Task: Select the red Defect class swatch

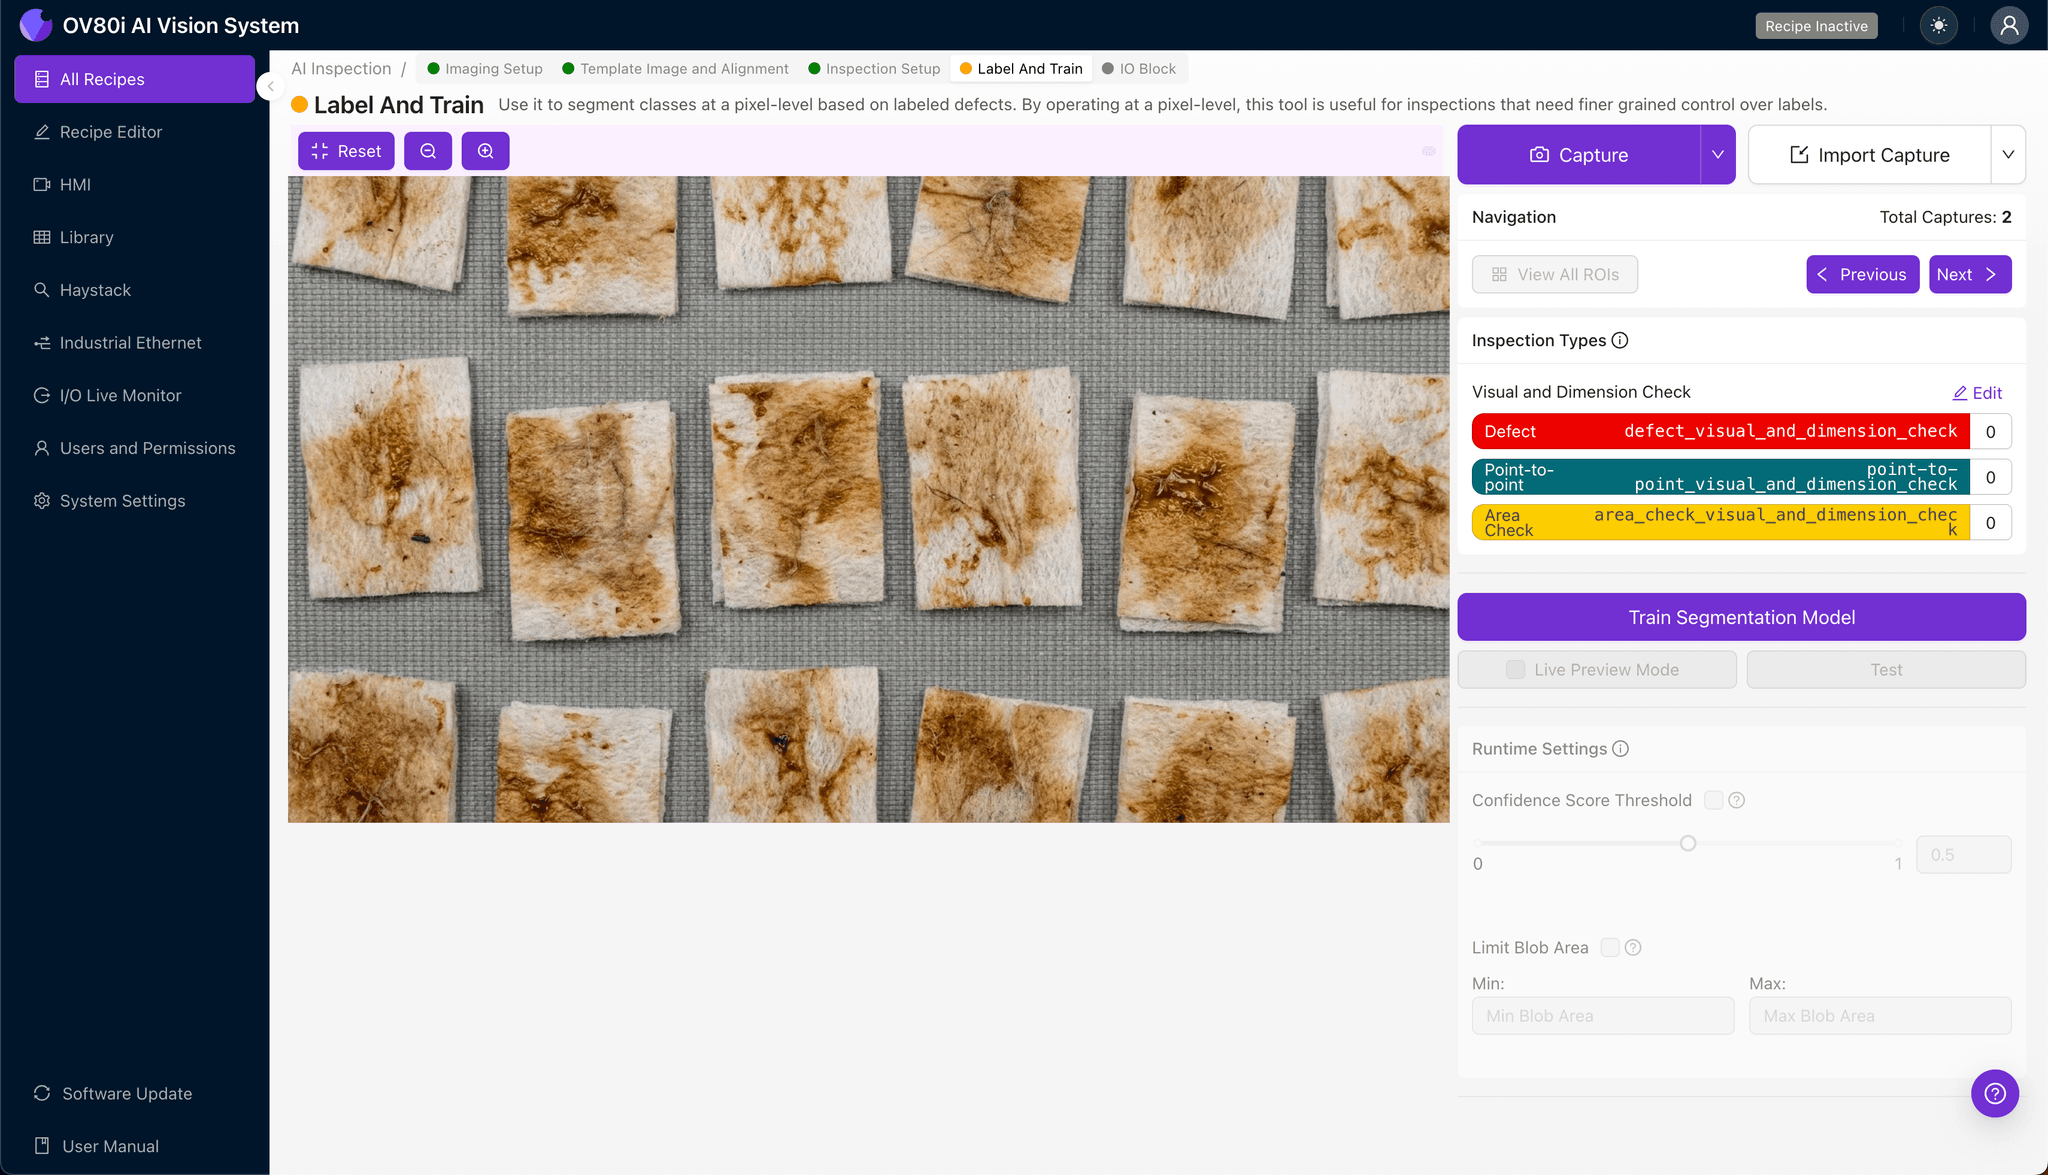Action: (1720, 431)
